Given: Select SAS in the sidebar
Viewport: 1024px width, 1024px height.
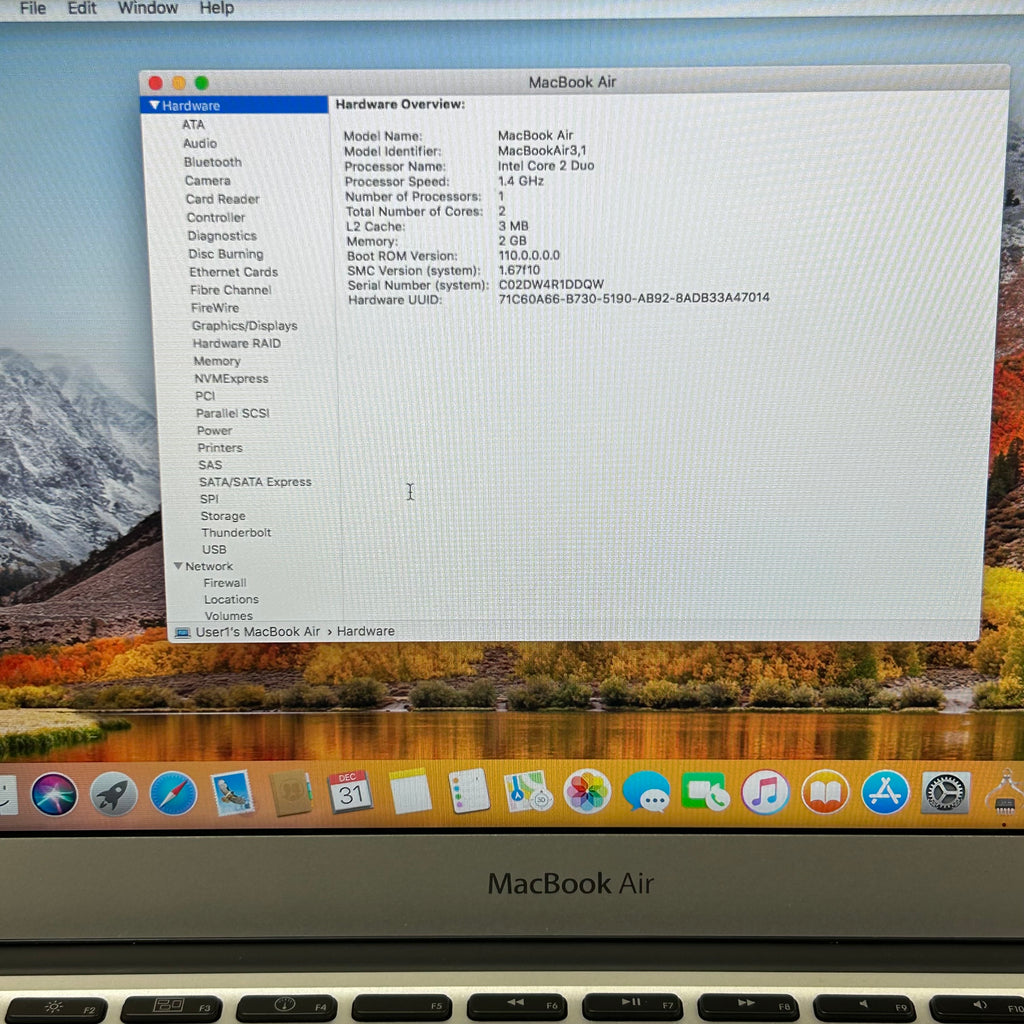Looking at the screenshot, I should point(210,464).
